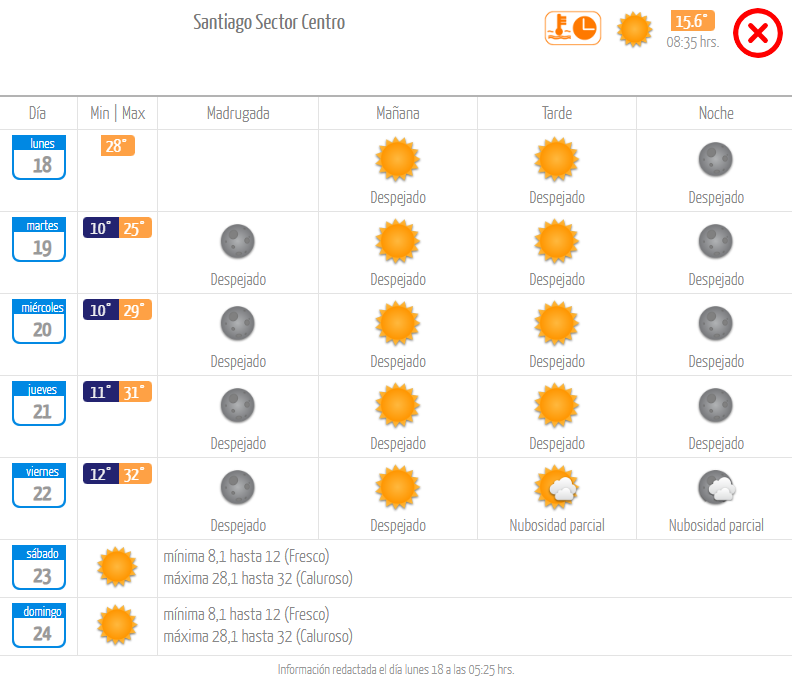Open the martes 19 calendar icon

[x=39, y=239]
